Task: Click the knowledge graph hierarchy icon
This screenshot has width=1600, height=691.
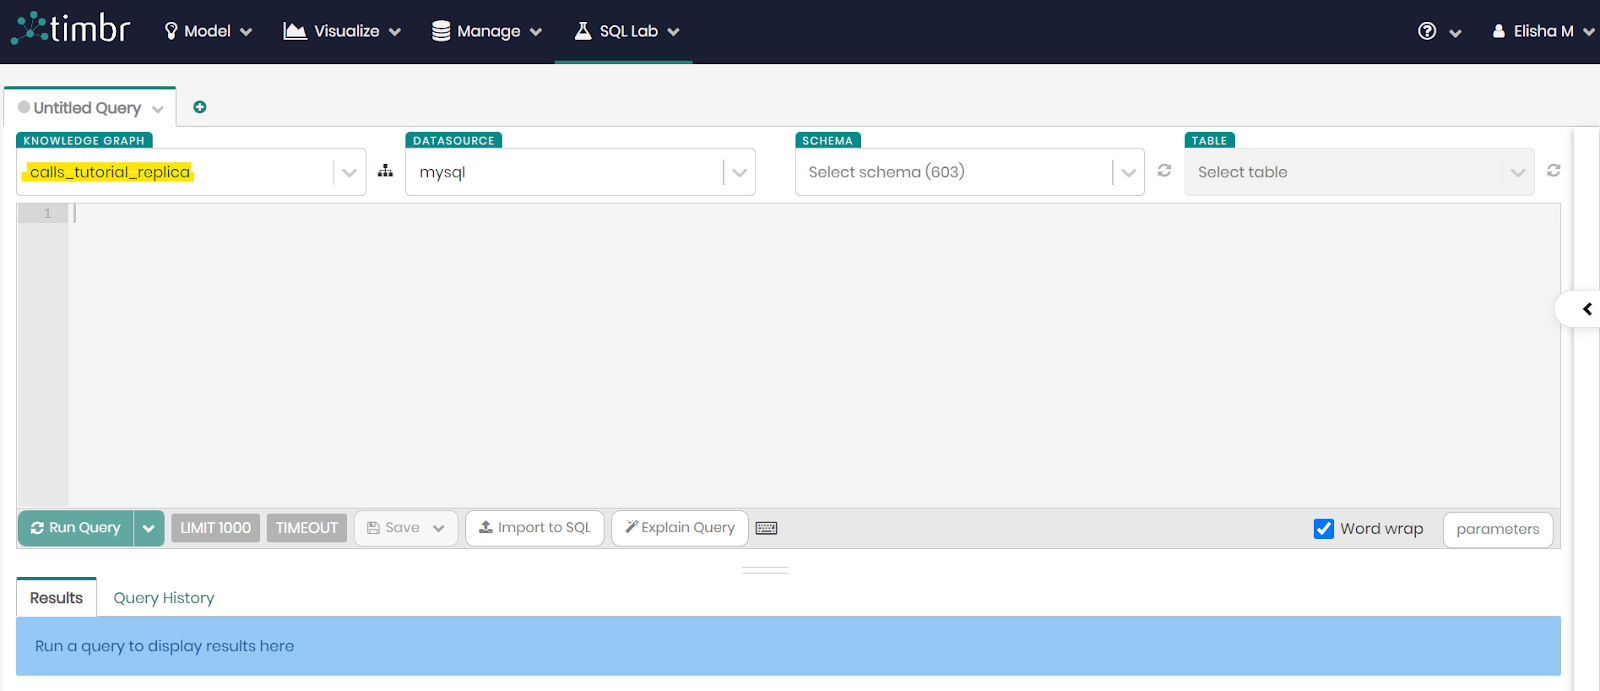Action: [x=385, y=172]
